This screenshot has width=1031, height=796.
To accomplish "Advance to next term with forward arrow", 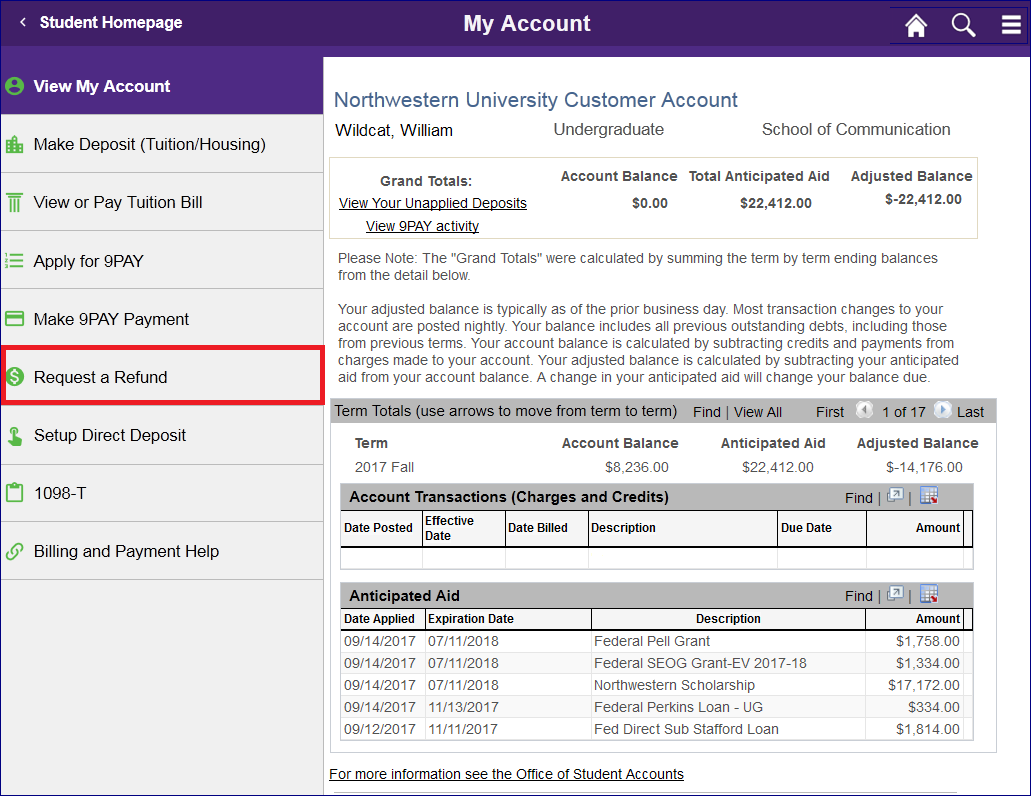I will pos(942,410).
